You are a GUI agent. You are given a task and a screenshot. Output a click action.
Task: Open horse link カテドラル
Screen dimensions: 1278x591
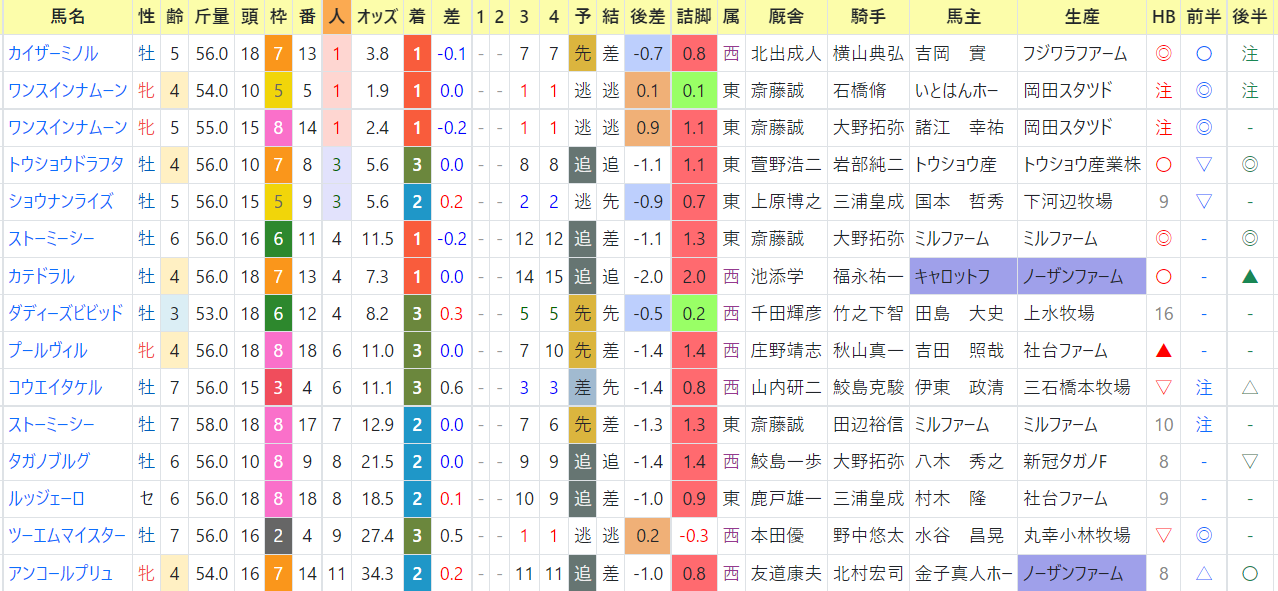click(x=41, y=276)
